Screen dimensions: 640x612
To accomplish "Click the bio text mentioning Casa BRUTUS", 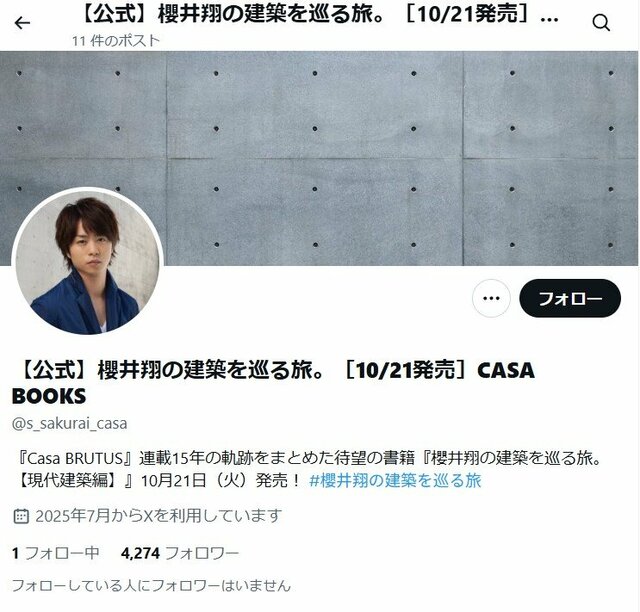I will 309,470.
